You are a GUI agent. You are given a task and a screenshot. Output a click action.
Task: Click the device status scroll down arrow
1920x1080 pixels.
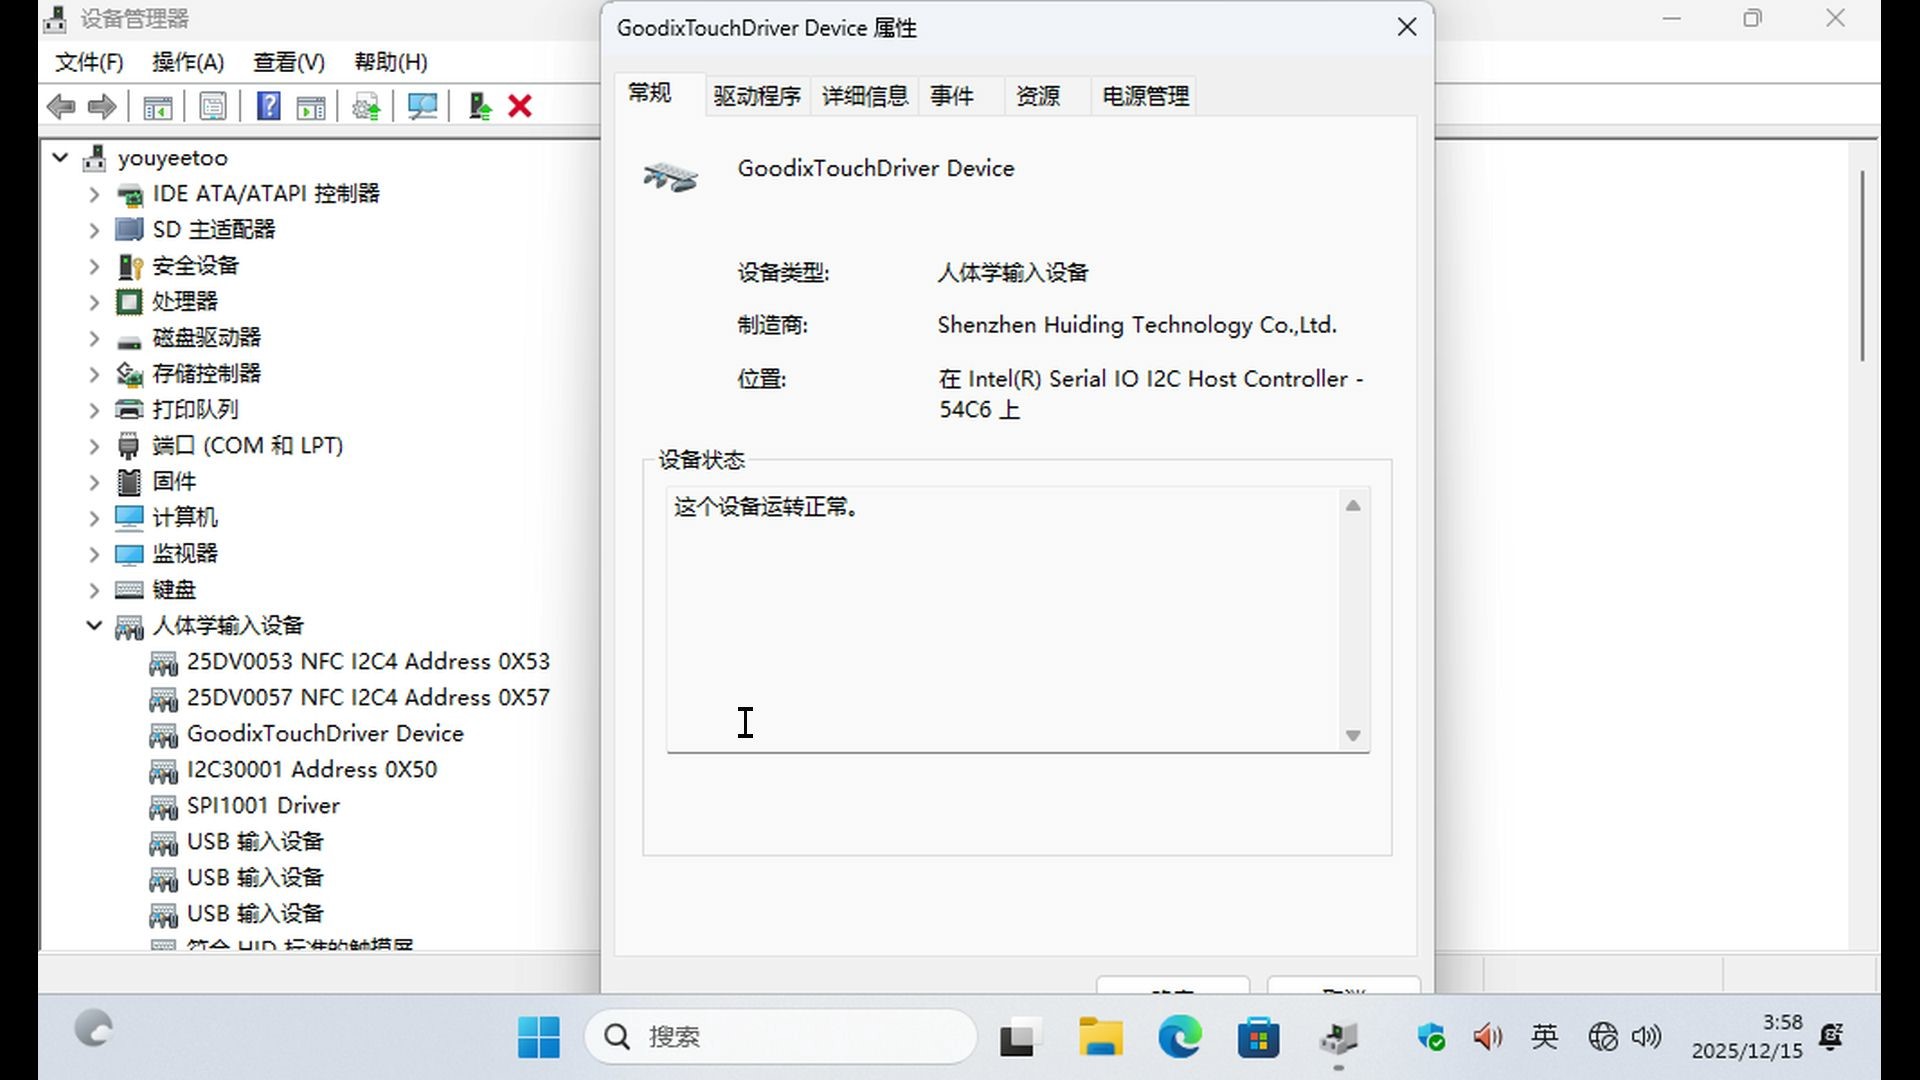tap(1353, 736)
